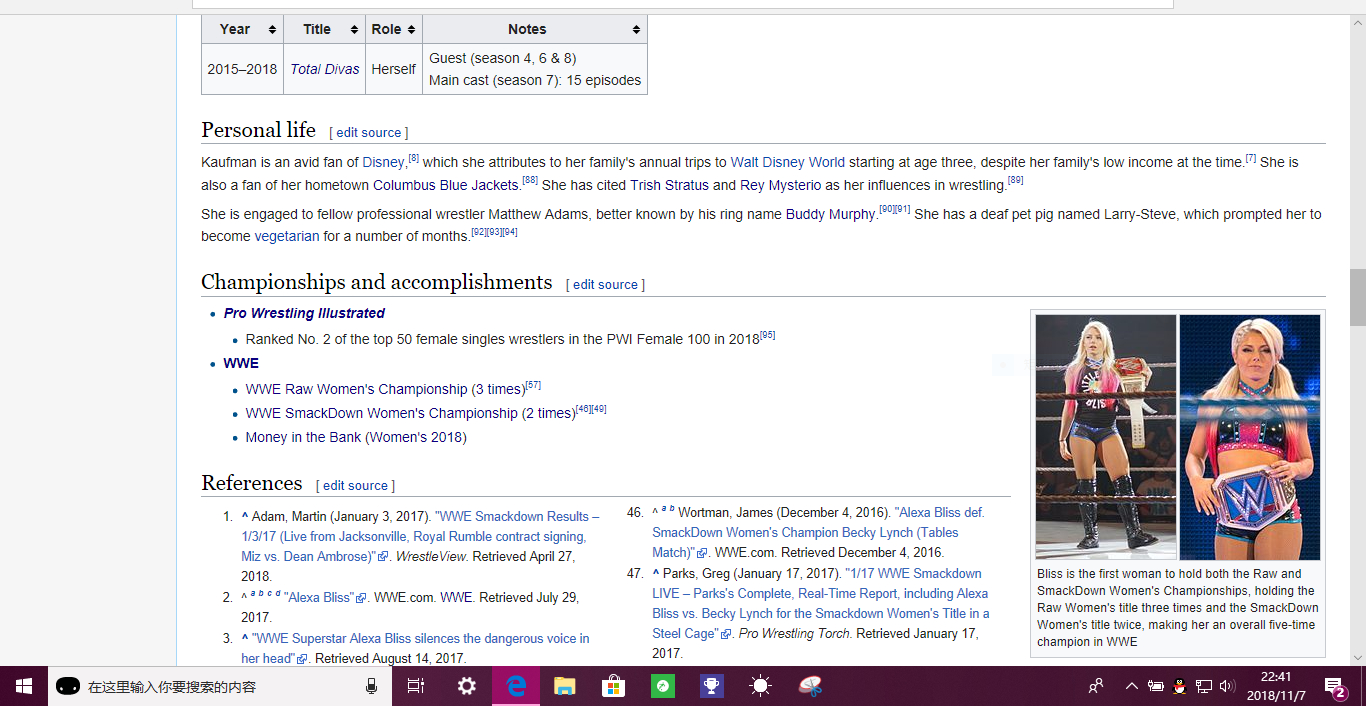The width and height of the screenshot is (1366, 706).
Task: Open the Snipping Tool icon on the taskbar
Action: 810,686
